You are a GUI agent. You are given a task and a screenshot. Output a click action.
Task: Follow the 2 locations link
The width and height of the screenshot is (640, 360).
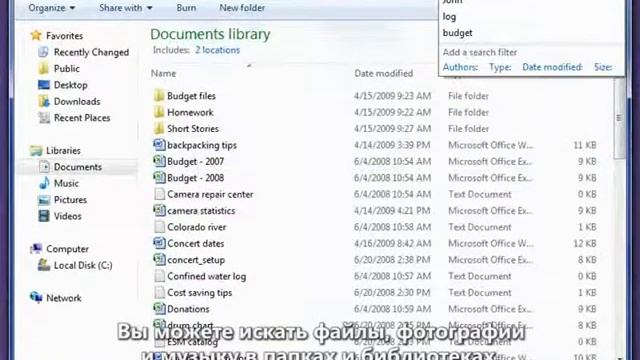pyautogui.click(x=217, y=50)
